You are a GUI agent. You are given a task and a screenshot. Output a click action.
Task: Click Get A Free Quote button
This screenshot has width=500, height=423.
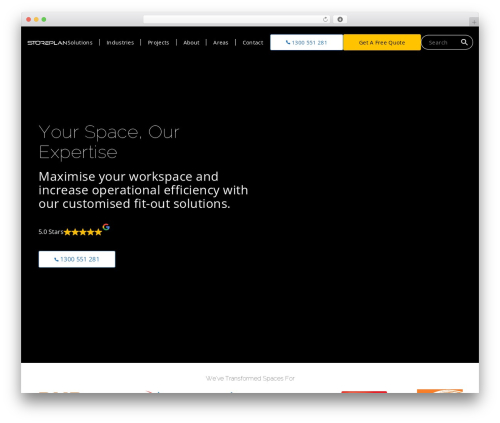[x=382, y=42]
